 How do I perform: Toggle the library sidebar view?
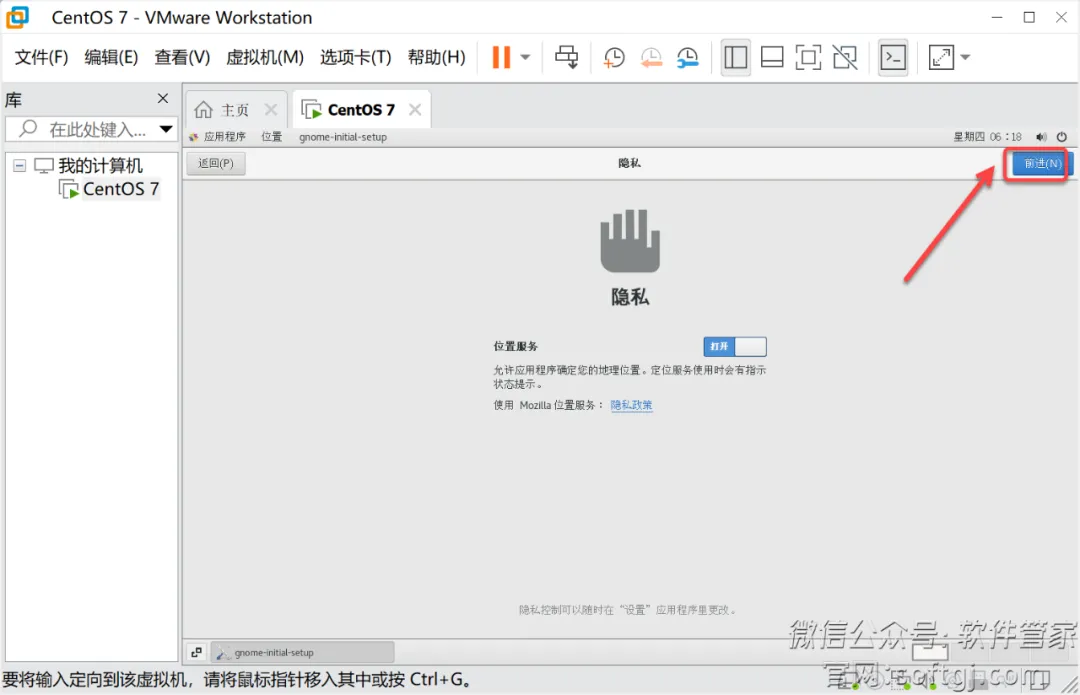pos(736,57)
